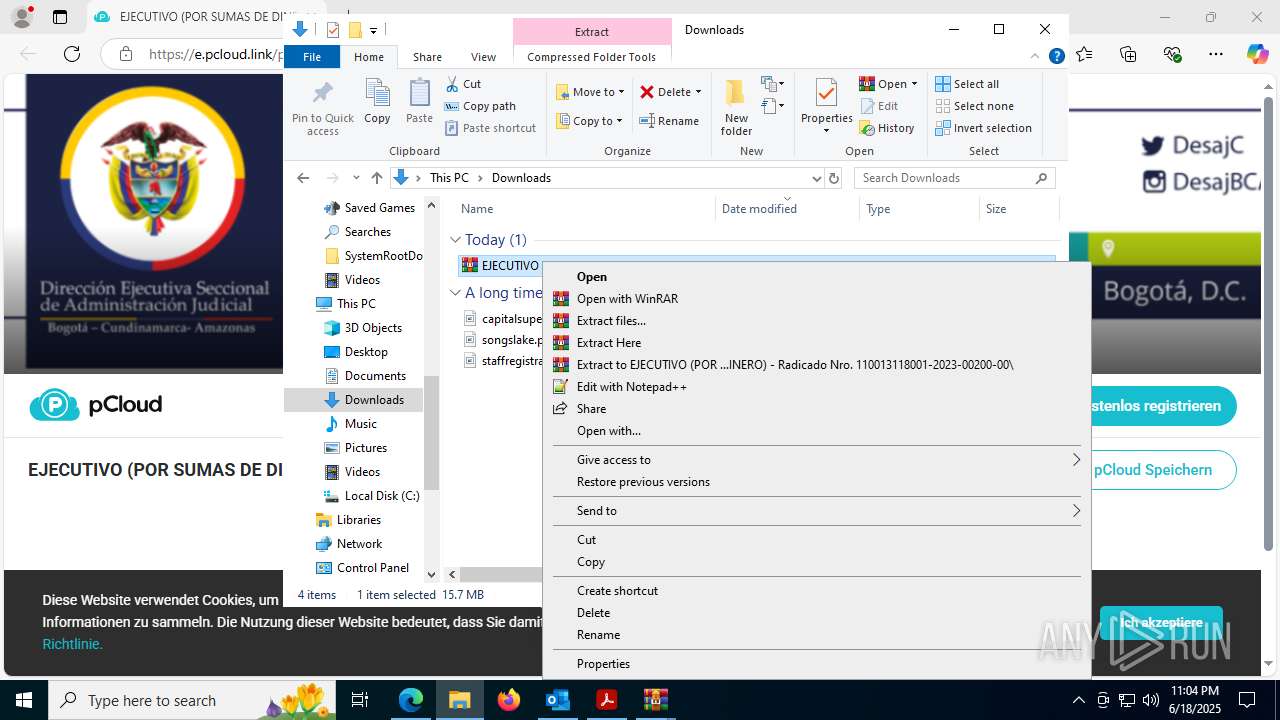Image resolution: width=1280 pixels, height=720 pixels.
Task: Click Select none in ribbon
Action: (x=974, y=106)
